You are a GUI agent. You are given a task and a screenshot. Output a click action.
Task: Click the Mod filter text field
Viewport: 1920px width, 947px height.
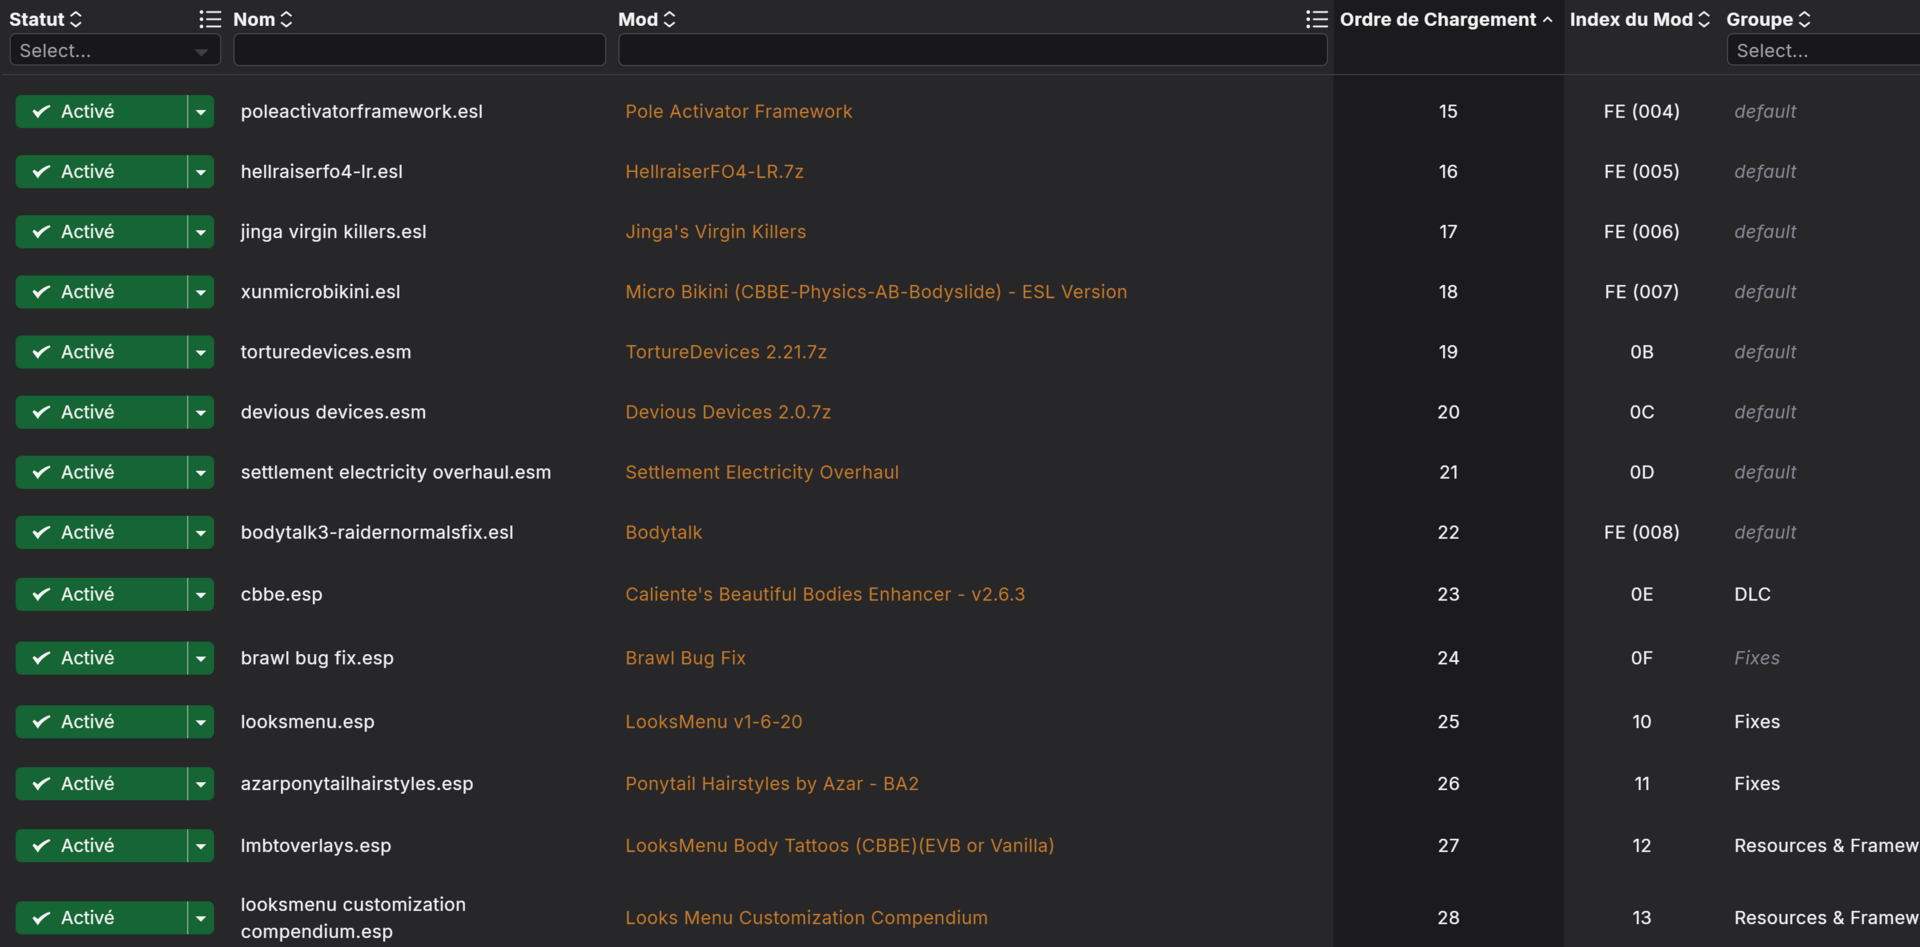(x=973, y=50)
